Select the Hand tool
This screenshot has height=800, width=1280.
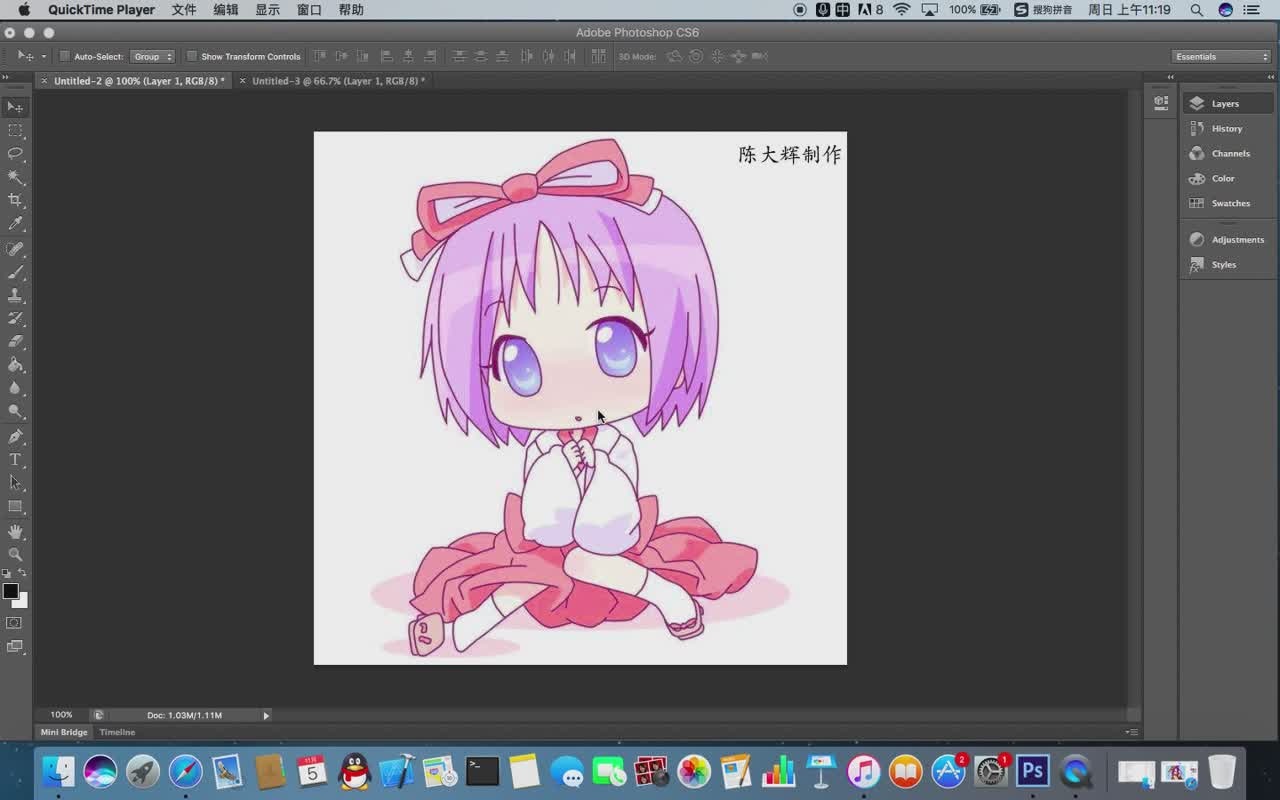click(15, 531)
